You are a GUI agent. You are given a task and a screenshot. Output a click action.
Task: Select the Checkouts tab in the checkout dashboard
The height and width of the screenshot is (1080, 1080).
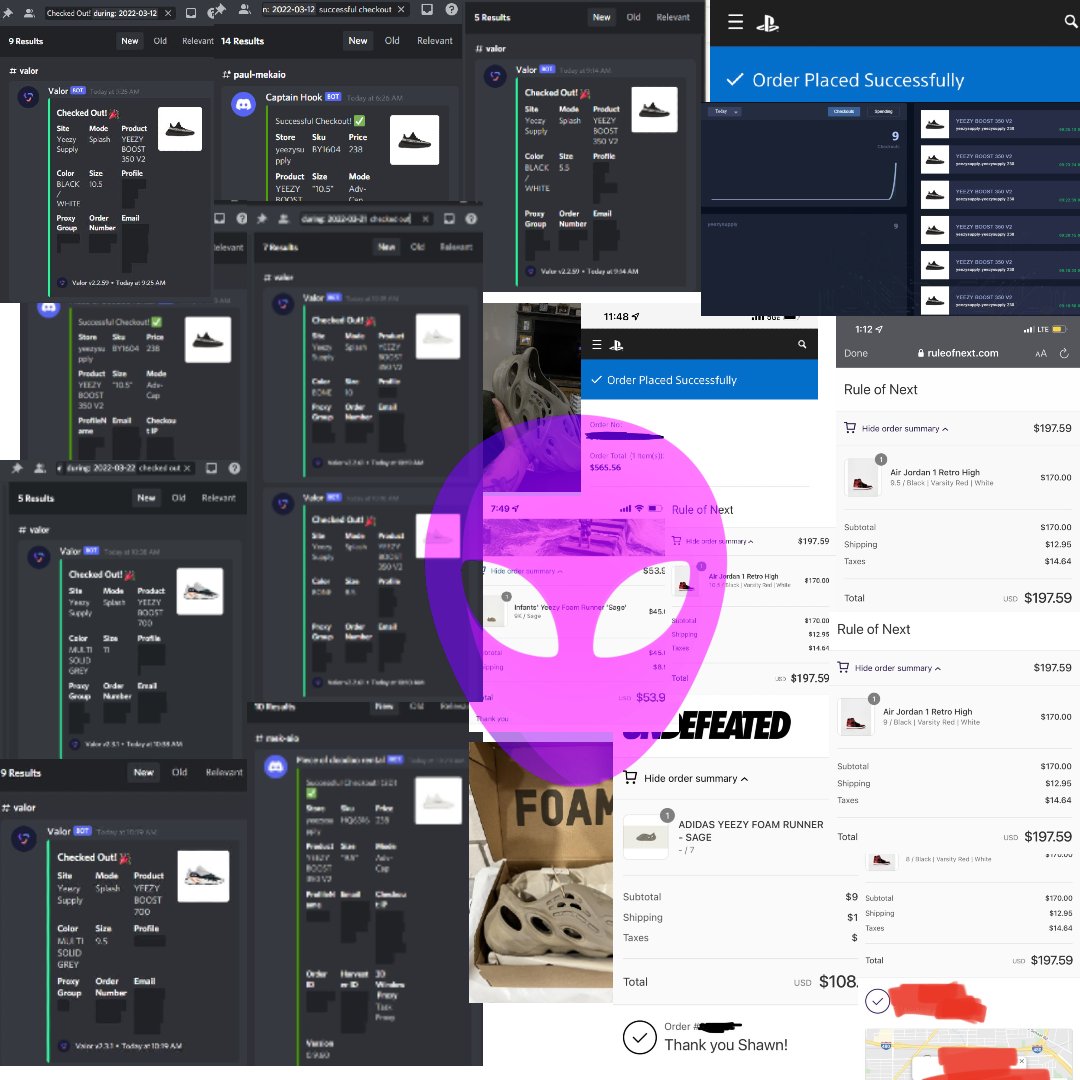(844, 111)
